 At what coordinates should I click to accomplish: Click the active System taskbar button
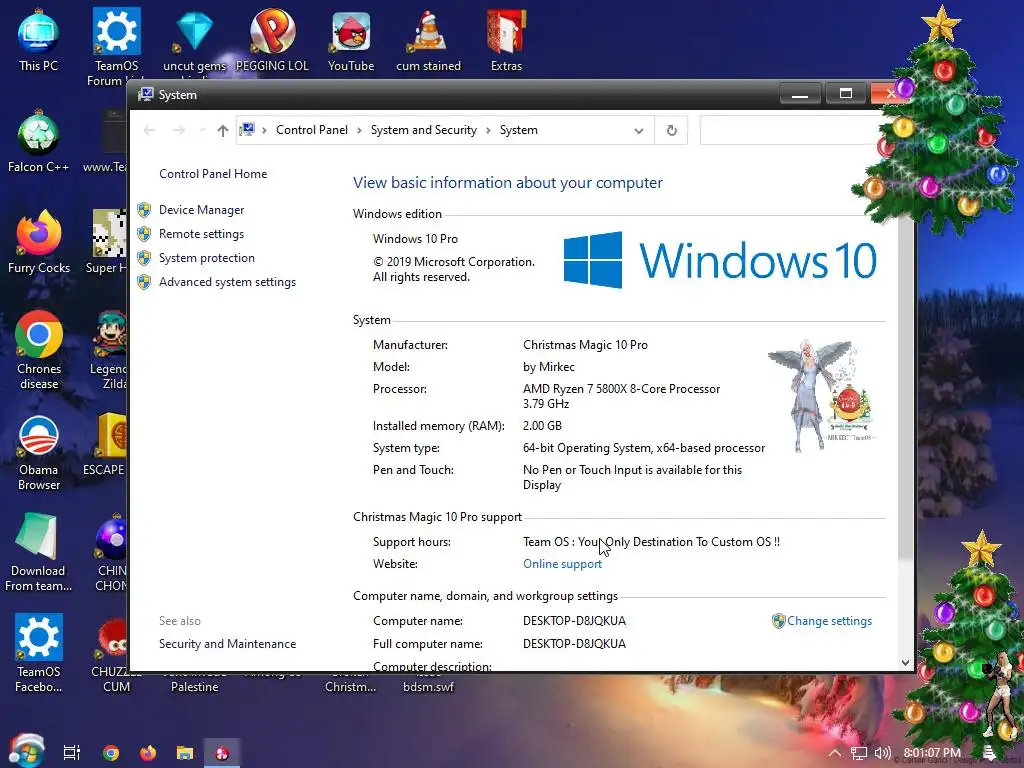(222, 753)
